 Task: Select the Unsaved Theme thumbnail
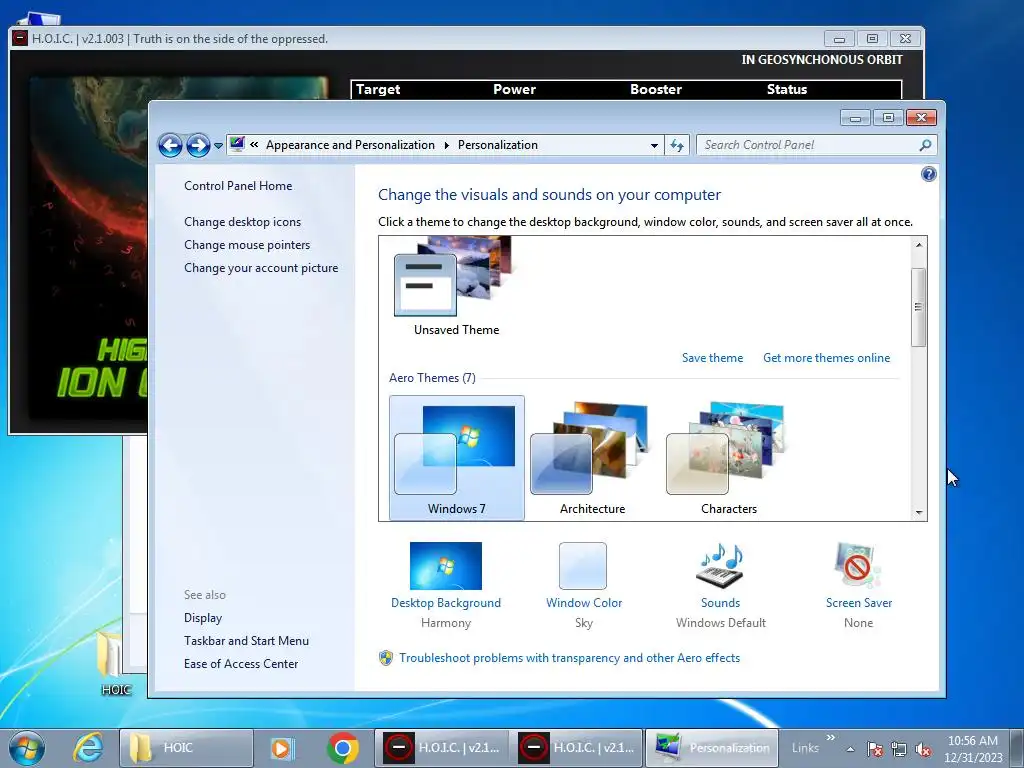456,286
